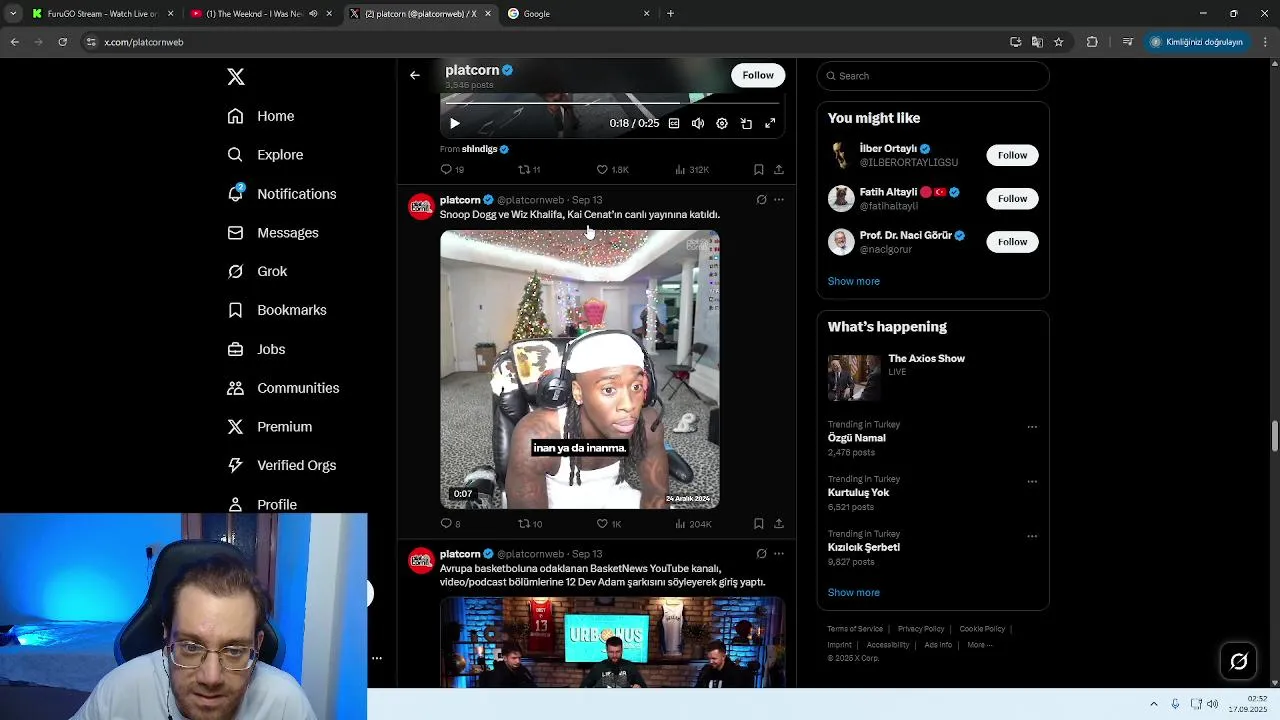Screen dimensions: 1280x720
Task: Open Profile from the sidebar
Action: pyautogui.click(x=261, y=504)
